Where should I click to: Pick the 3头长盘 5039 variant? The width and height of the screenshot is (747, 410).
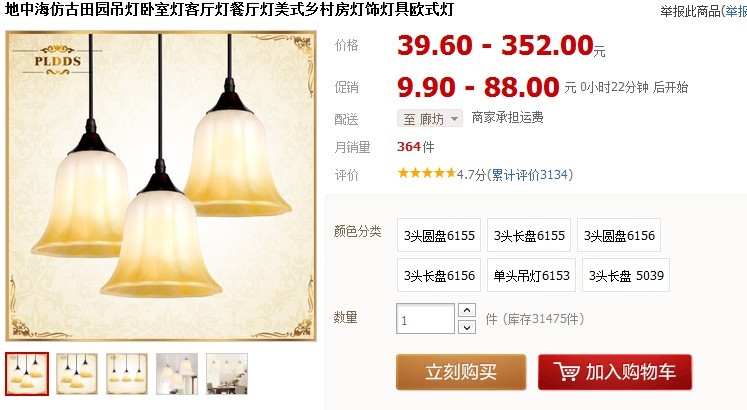[x=626, y=275]
